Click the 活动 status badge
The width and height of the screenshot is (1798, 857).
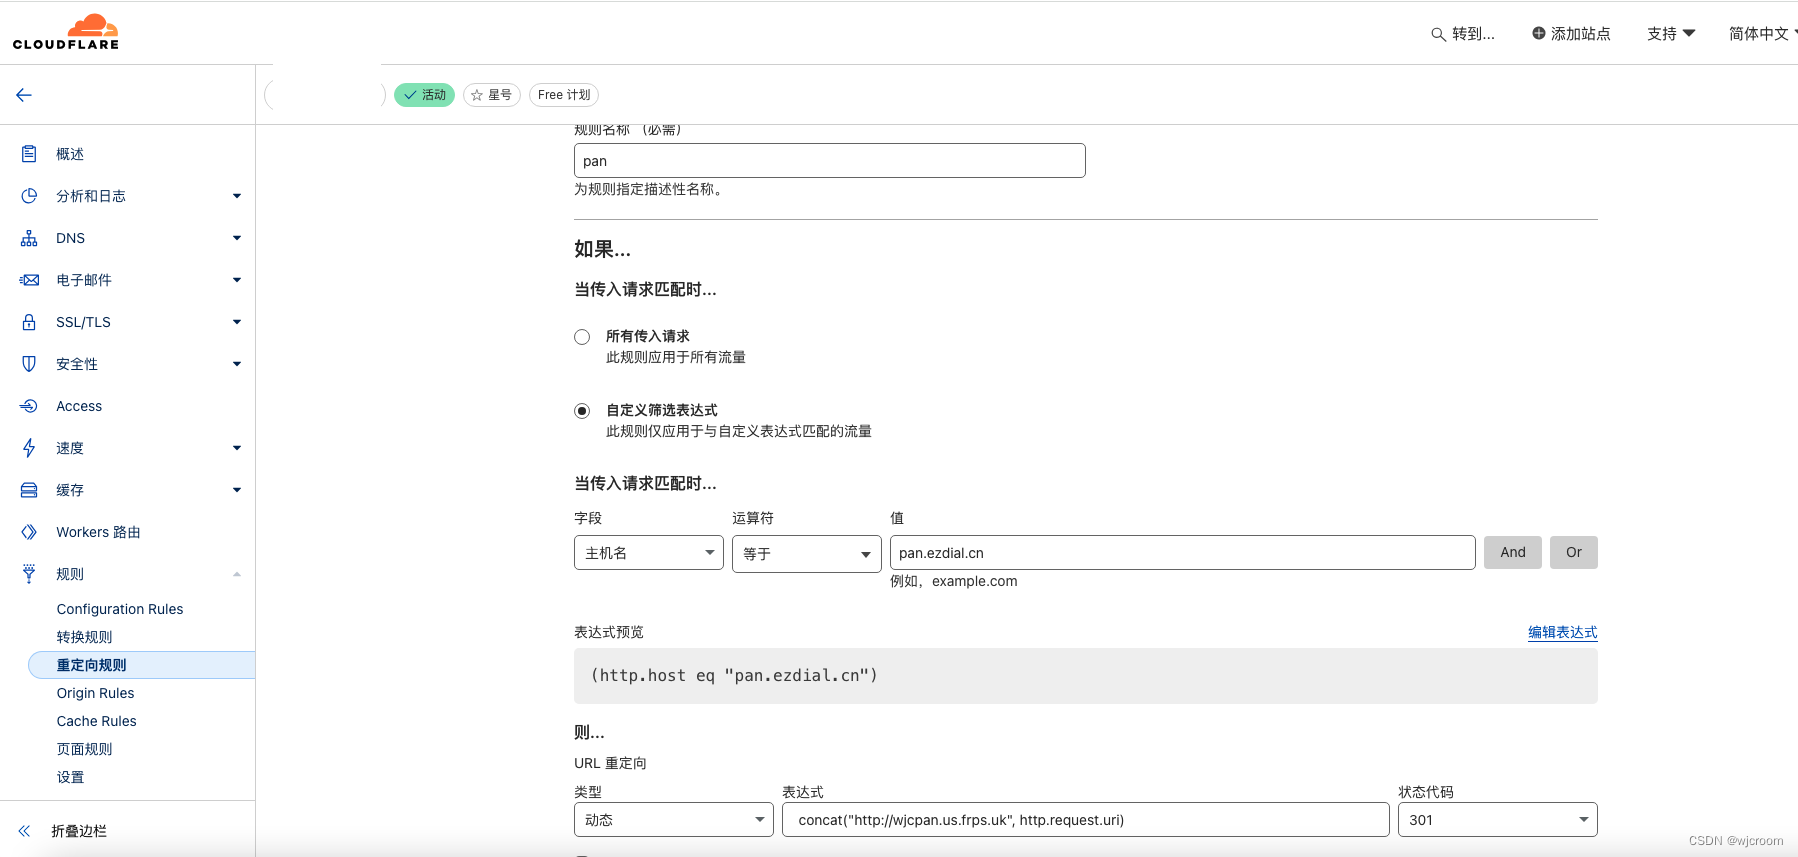click(425, 95)
